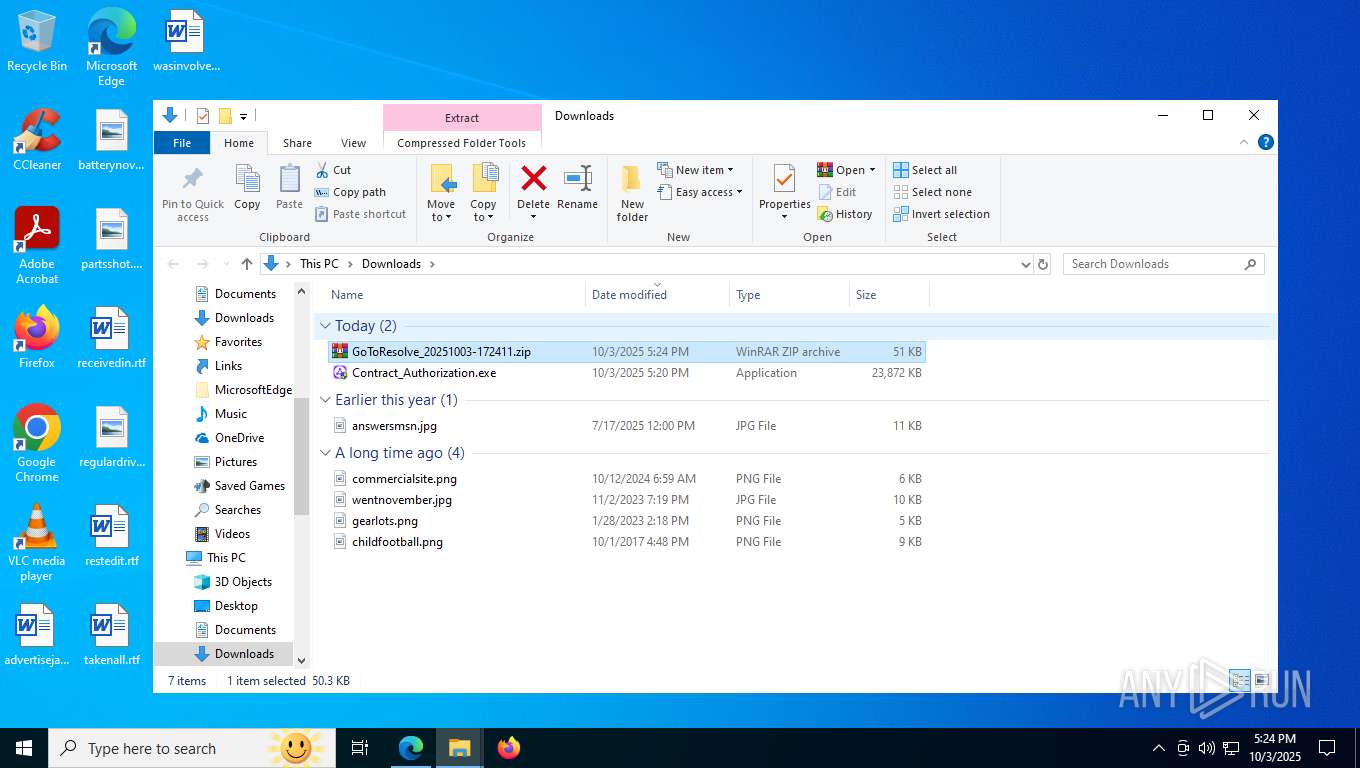The height and width of the screenshot is (768, 1360).
Task: Open the Windows Start button
Action: coord(23,748)
